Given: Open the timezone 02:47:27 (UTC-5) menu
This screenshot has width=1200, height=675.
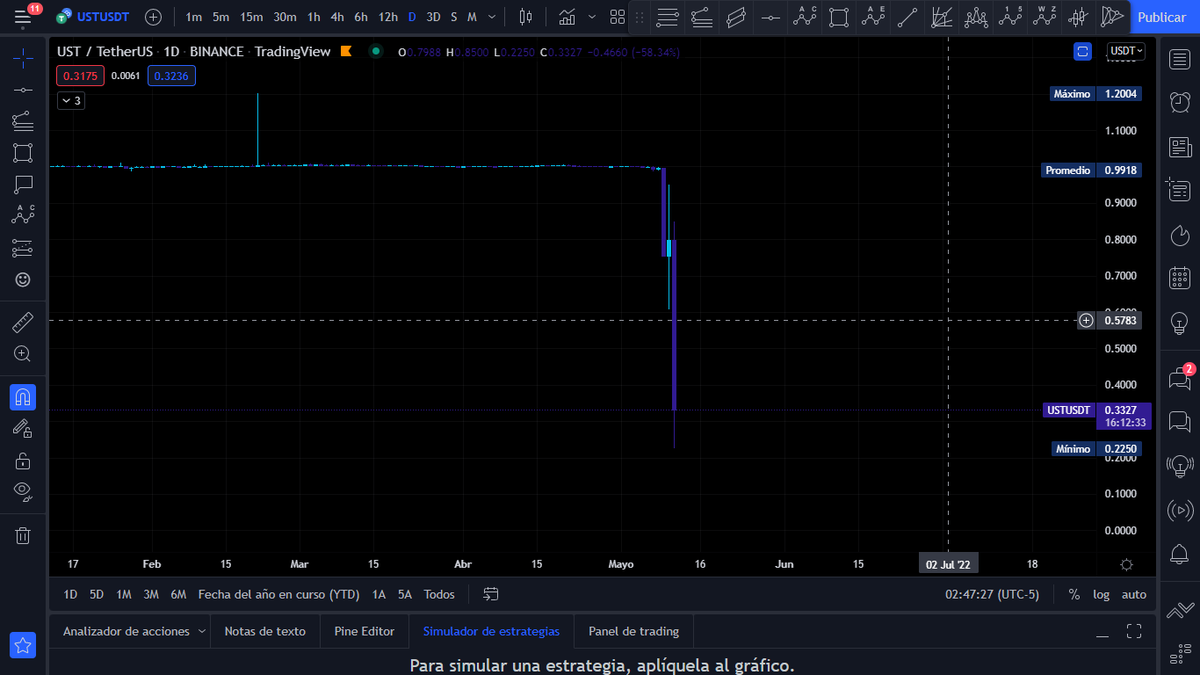Looking at the screenshot, I should [992, 594].
